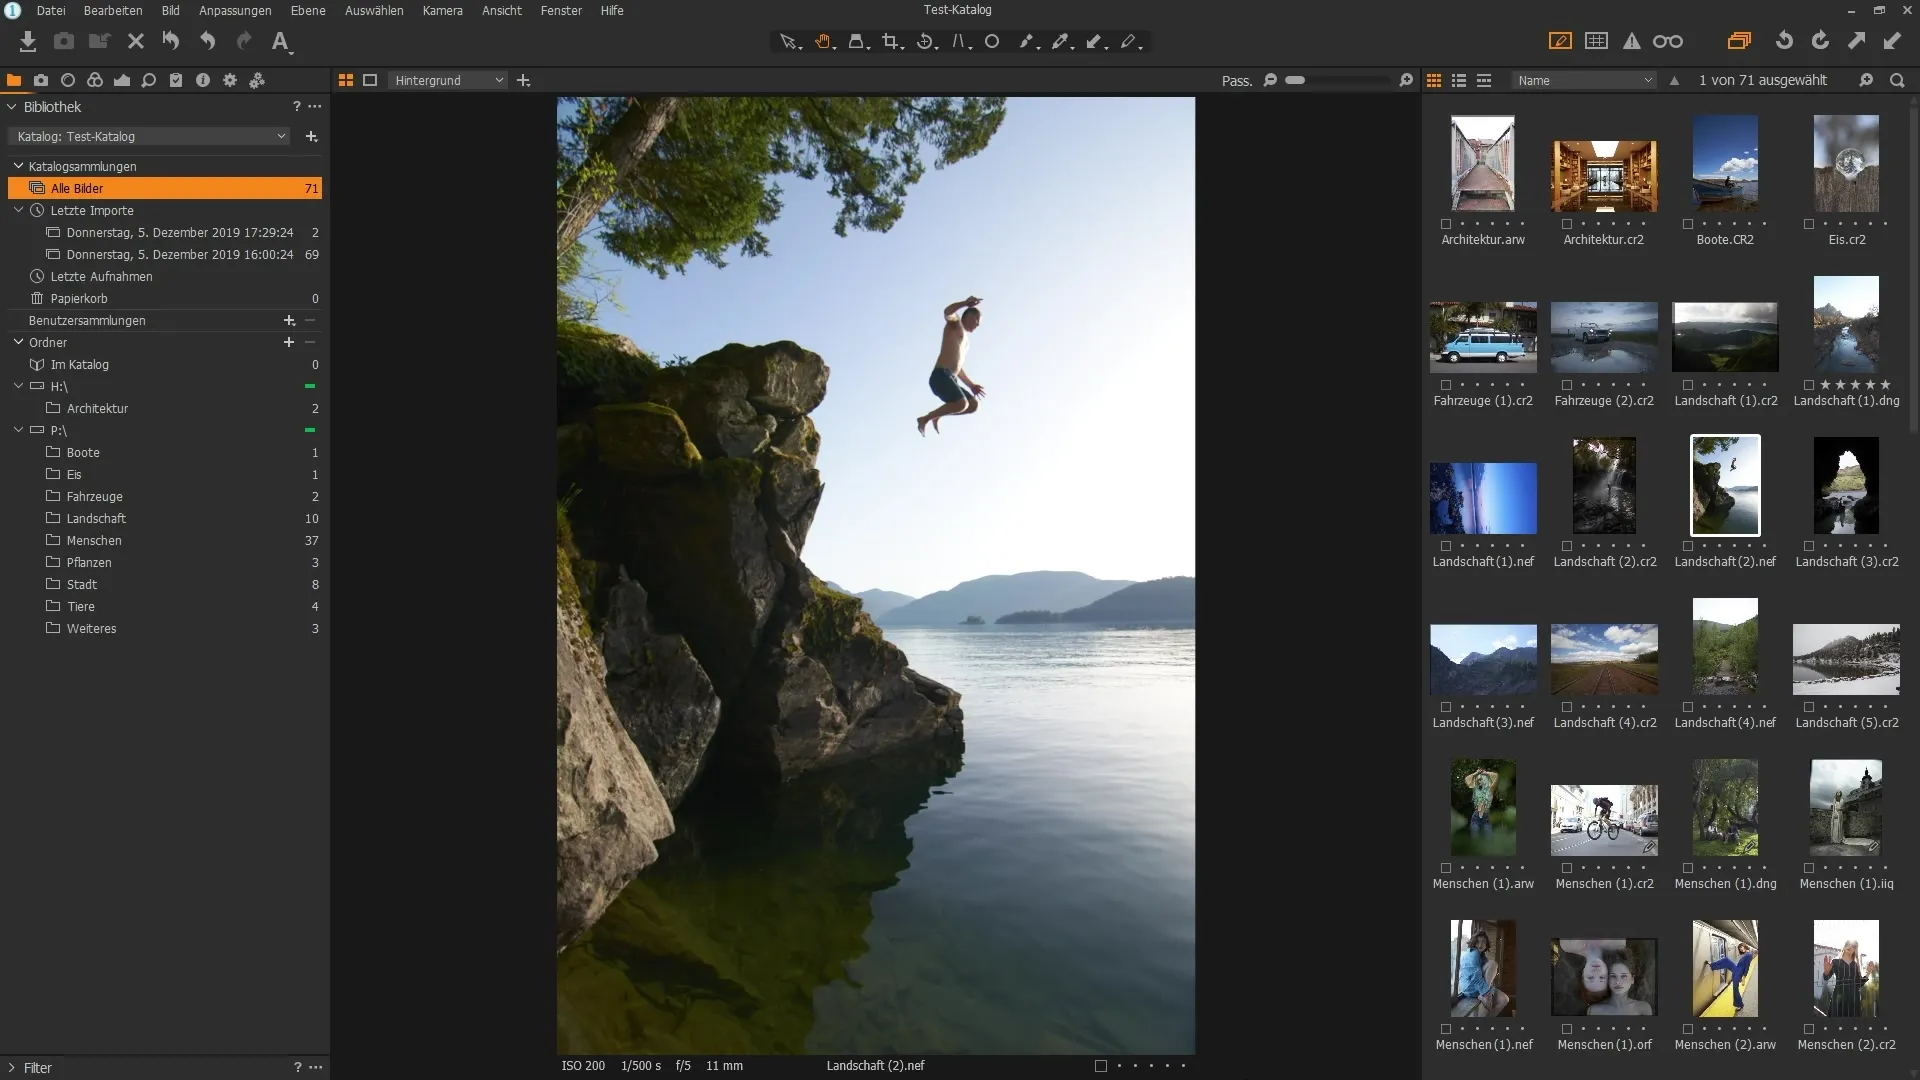Click the Import images download icon
Screen dimensions: 1920x1080
28,41
